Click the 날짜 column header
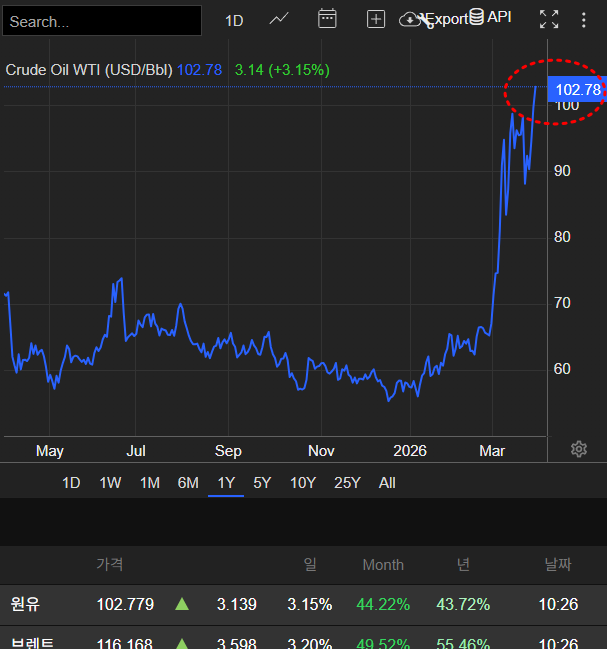 [x=558, y=564]
